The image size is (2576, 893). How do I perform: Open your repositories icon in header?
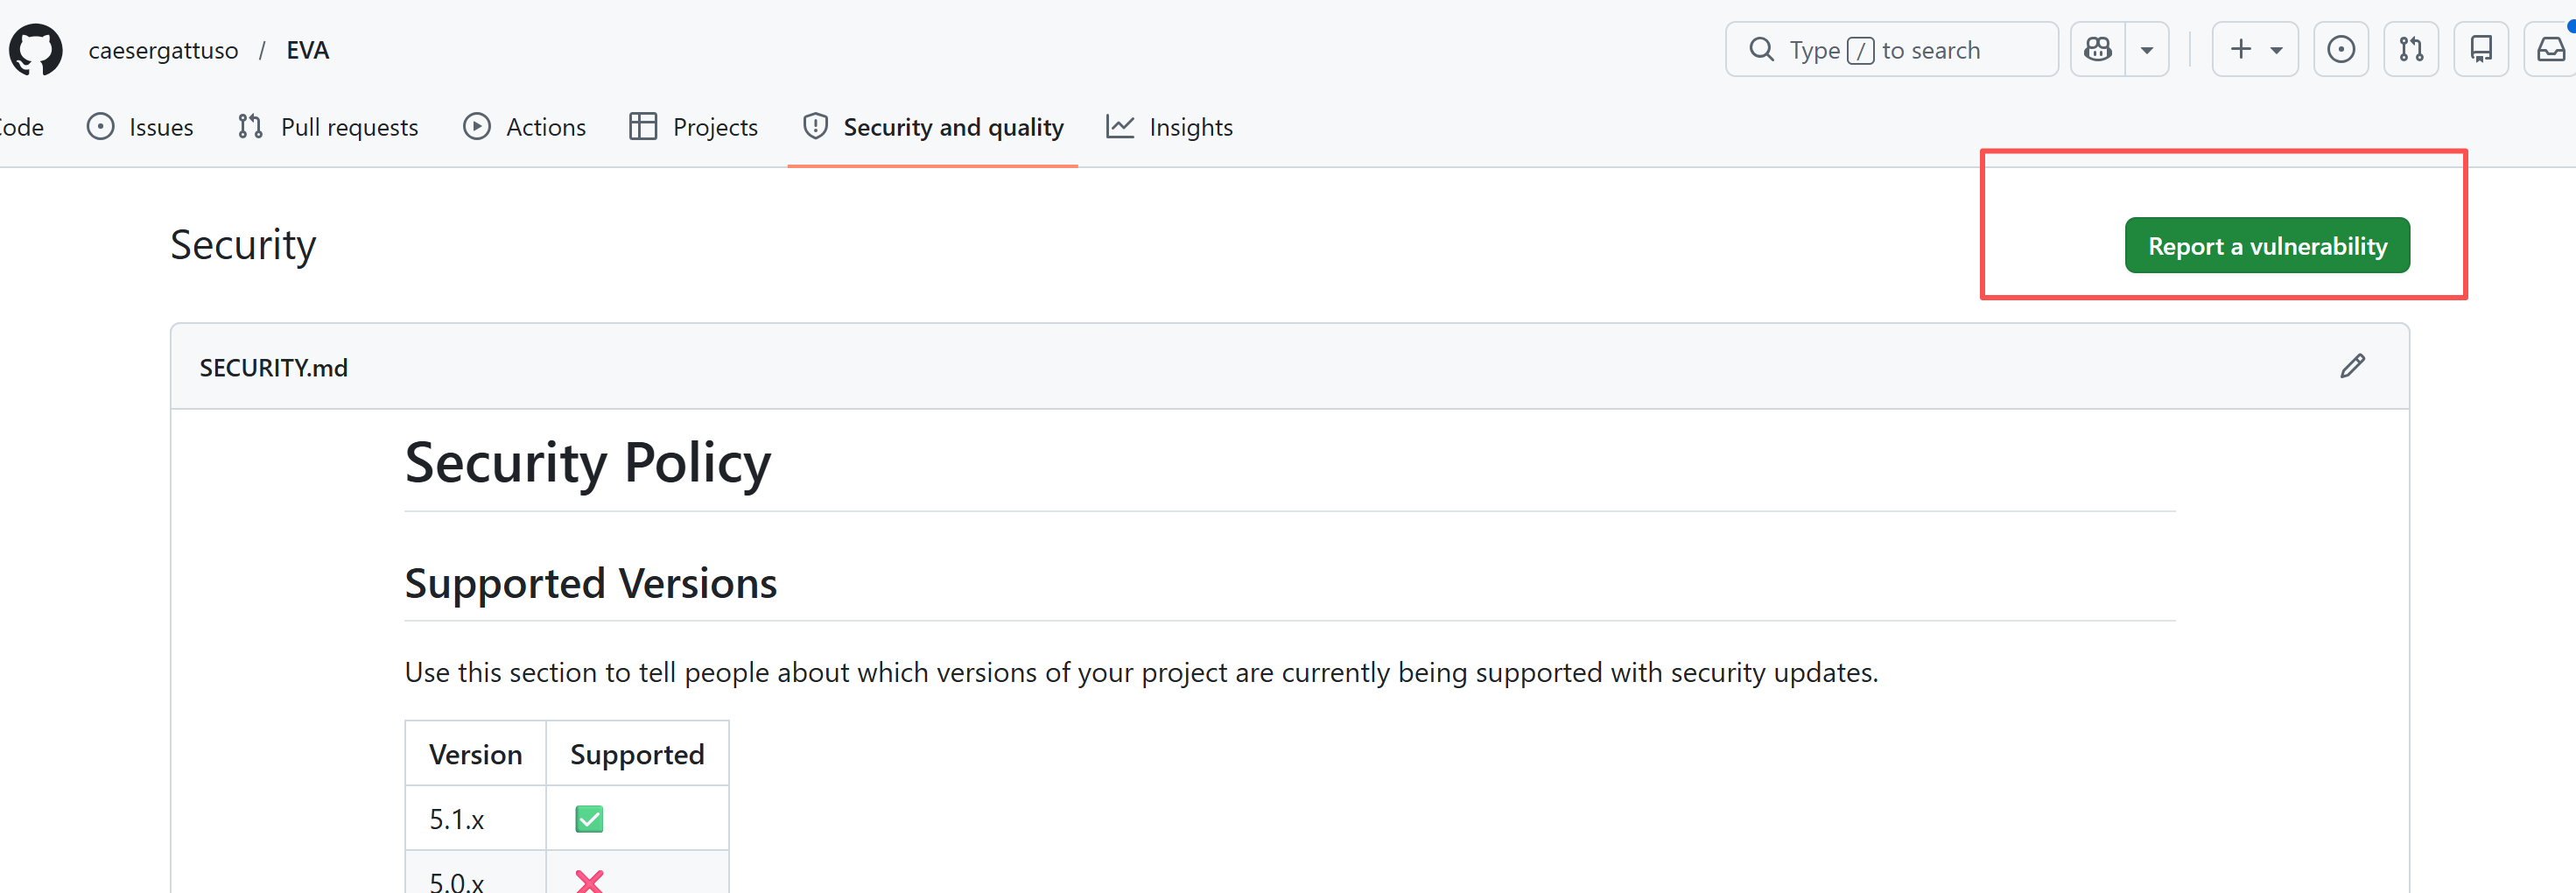point(2481,50)
